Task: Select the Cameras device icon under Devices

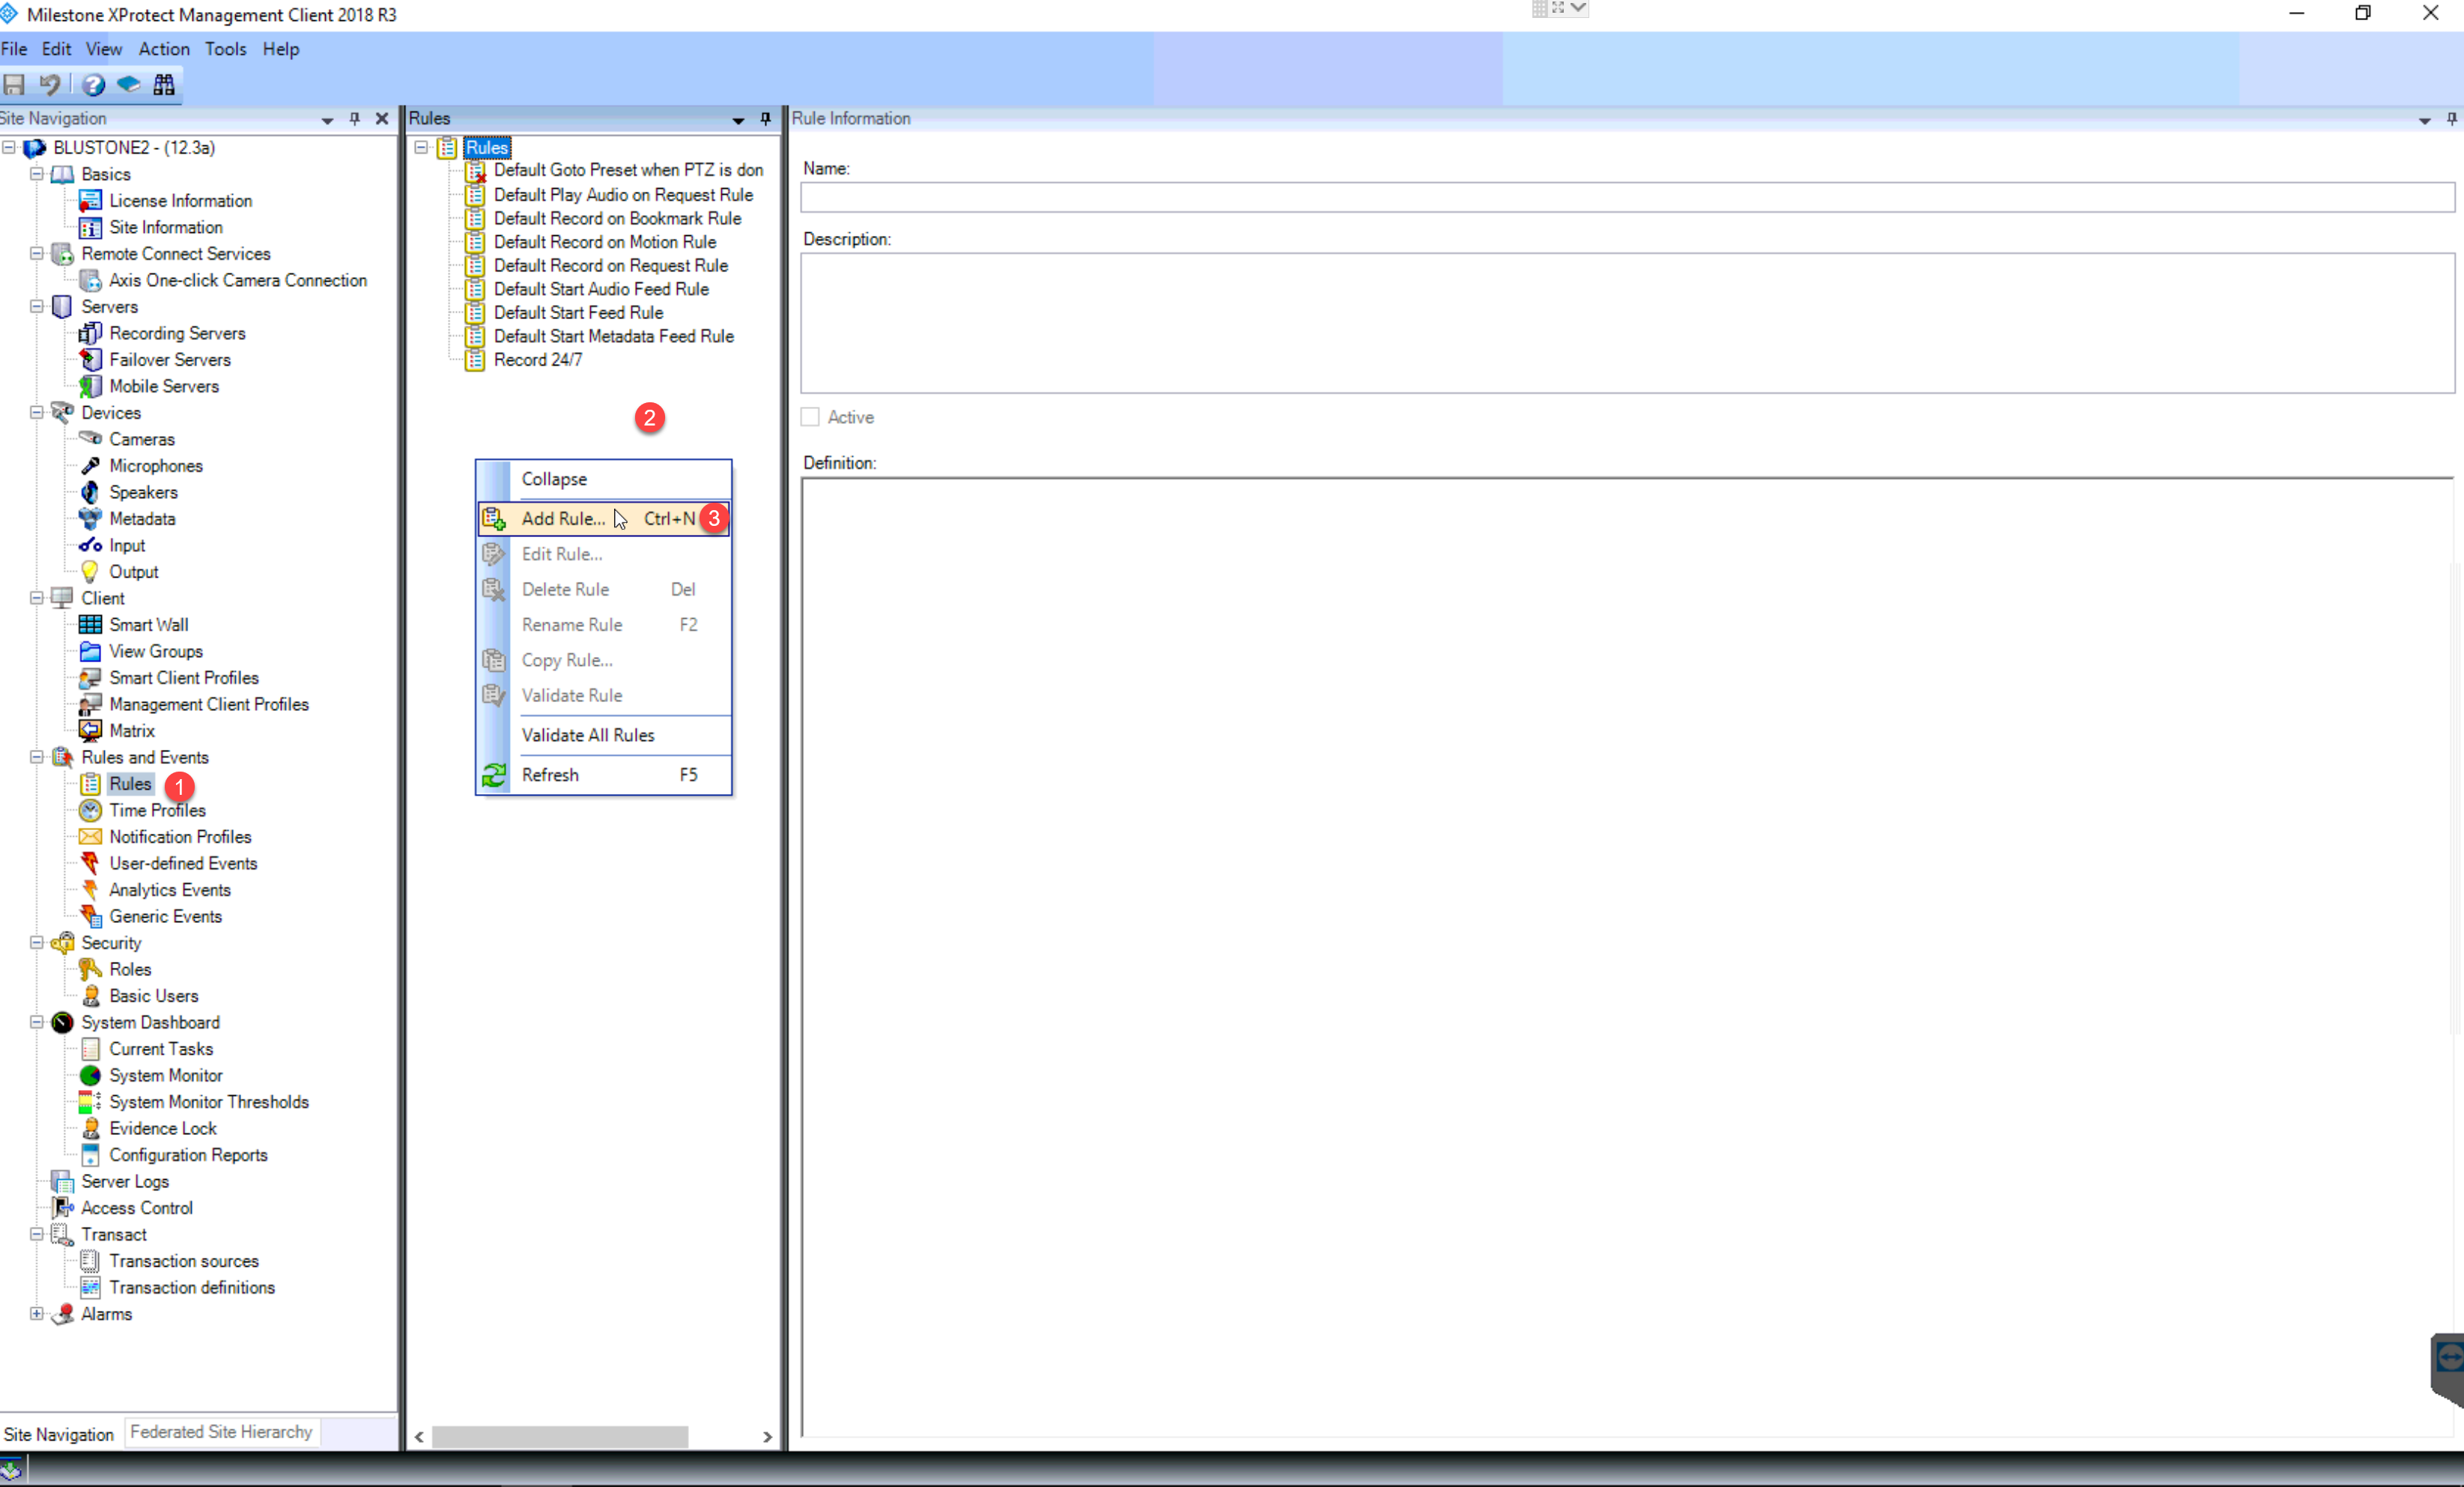Action: coord(90,438)
